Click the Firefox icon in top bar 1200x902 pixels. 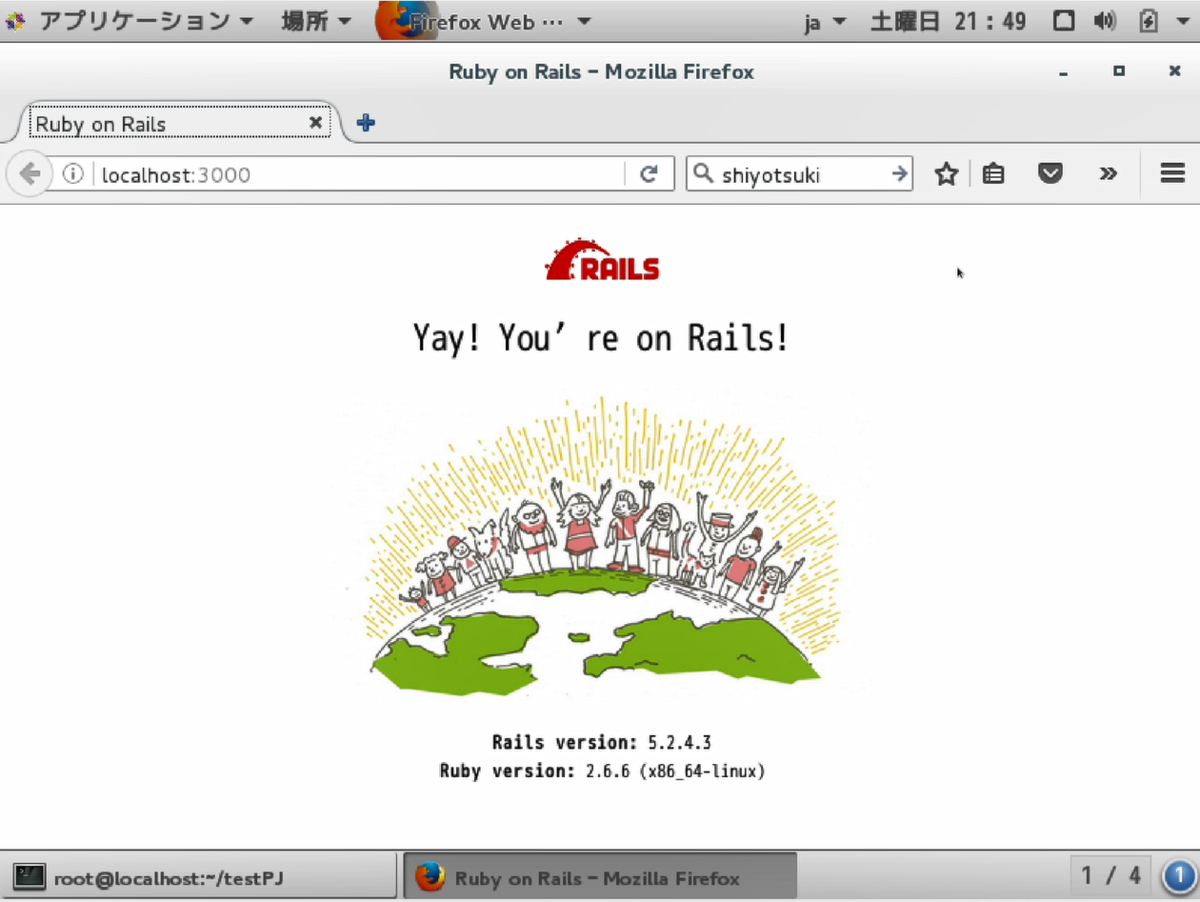(x=405, y=21)
